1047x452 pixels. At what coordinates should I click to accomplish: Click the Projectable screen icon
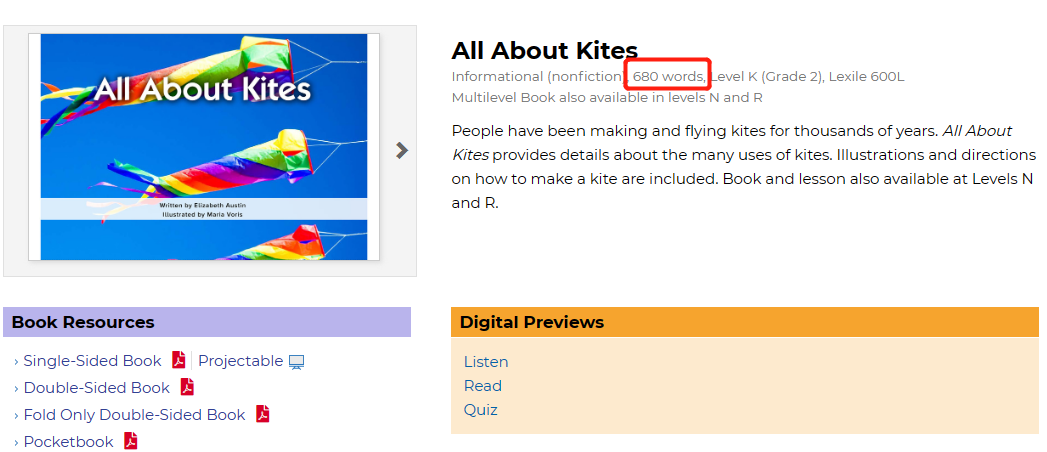click(296, 362)
